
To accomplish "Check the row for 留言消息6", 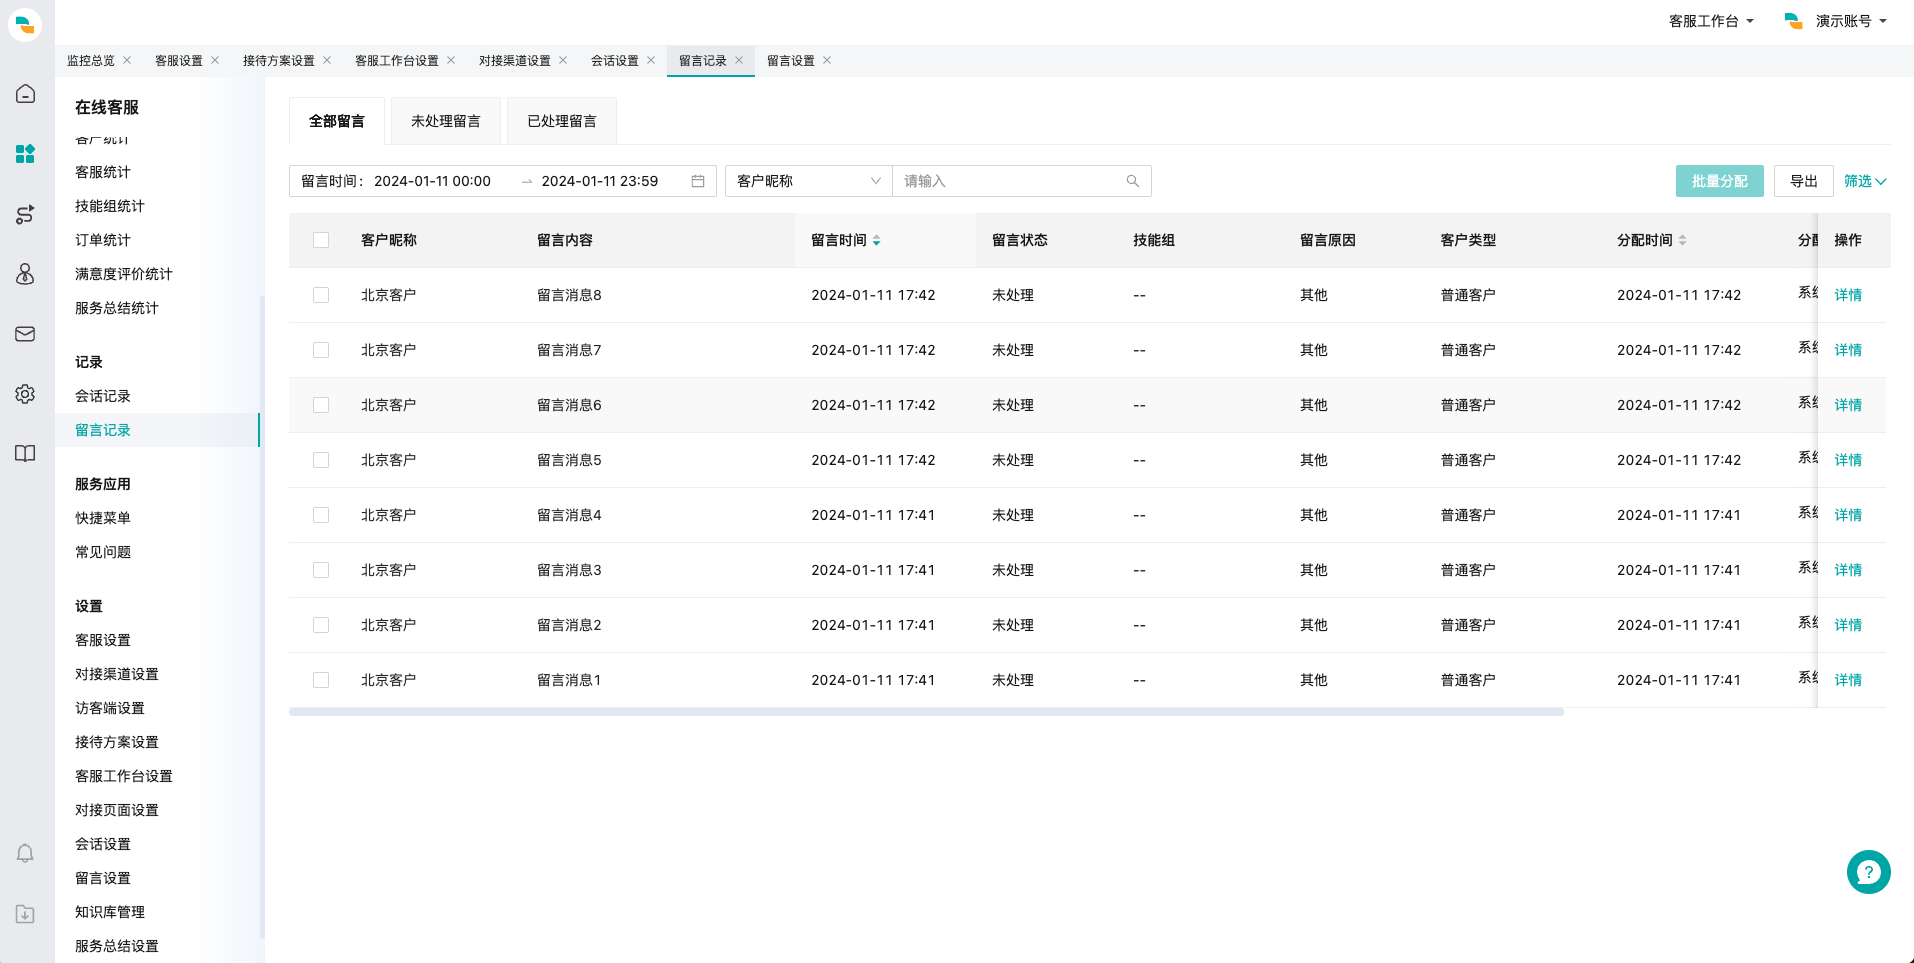I will coord(321,405).
